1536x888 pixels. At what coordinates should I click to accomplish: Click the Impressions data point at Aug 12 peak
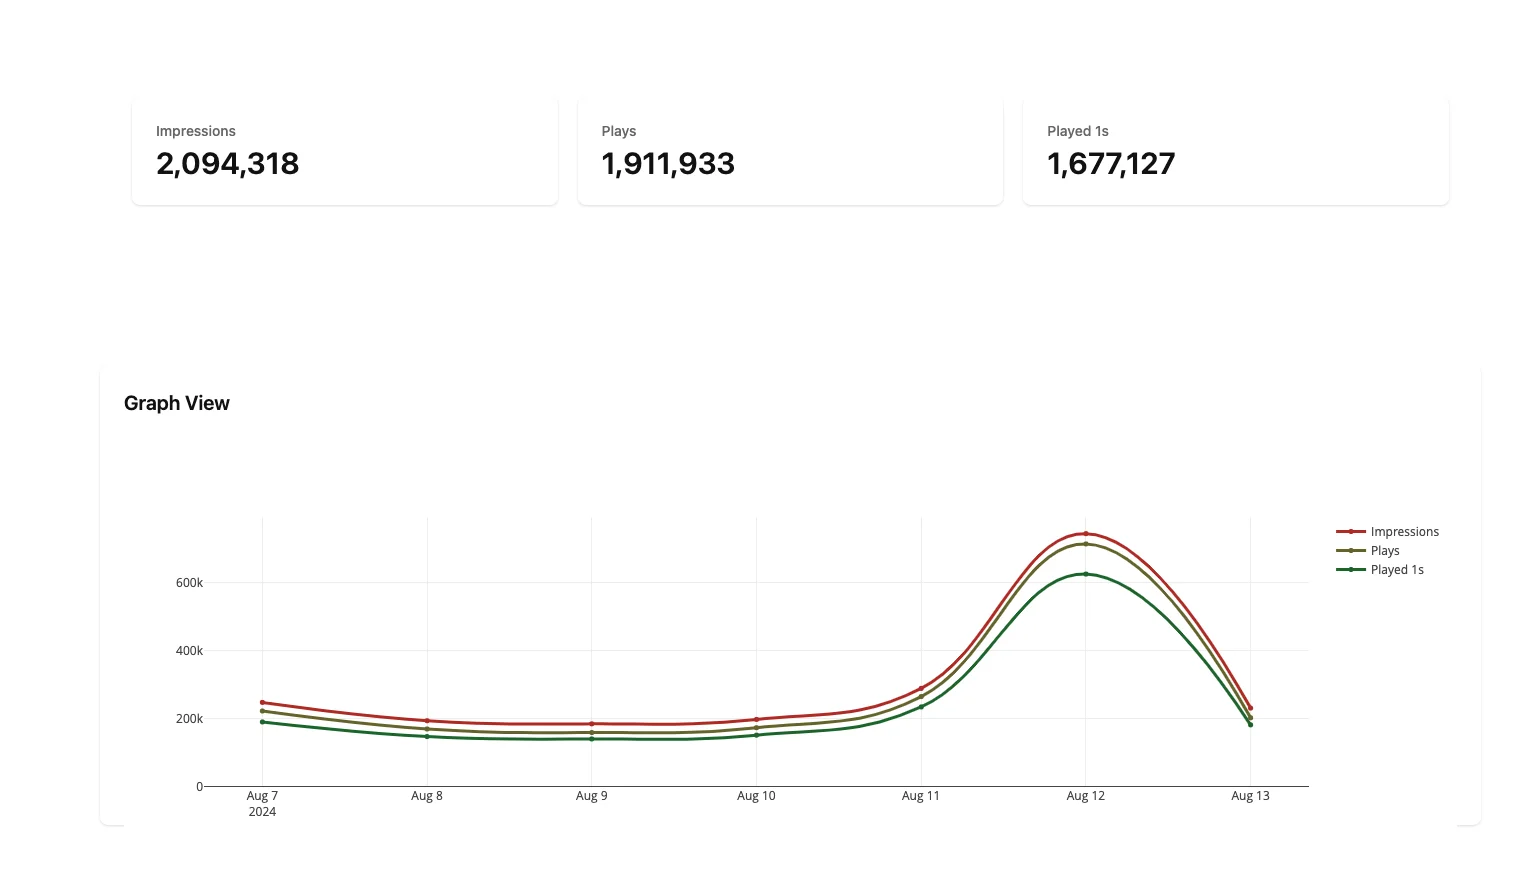[x=1086, y=533]
